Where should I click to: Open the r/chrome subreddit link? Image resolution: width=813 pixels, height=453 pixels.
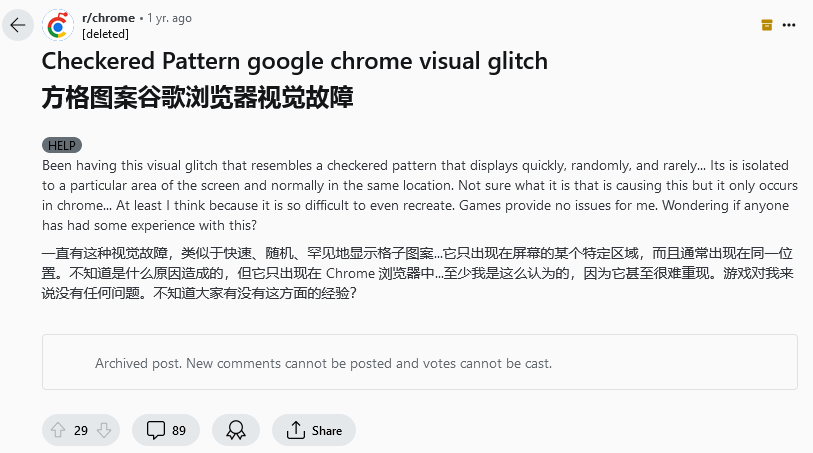108,18
